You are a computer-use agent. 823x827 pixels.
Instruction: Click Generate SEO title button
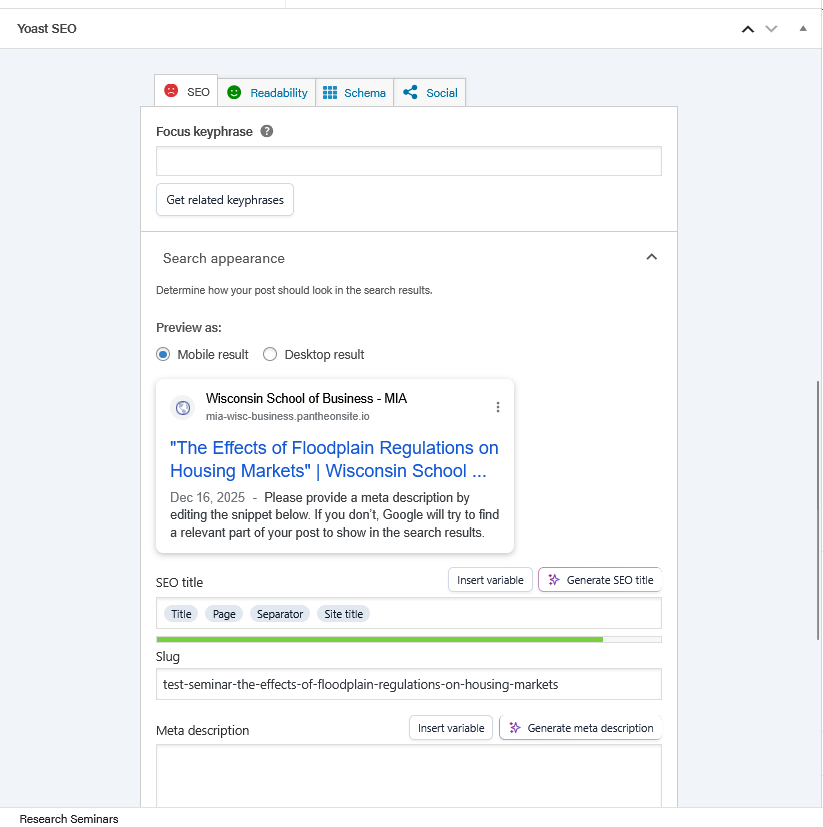pyautogui.click(x=600, y=580)
